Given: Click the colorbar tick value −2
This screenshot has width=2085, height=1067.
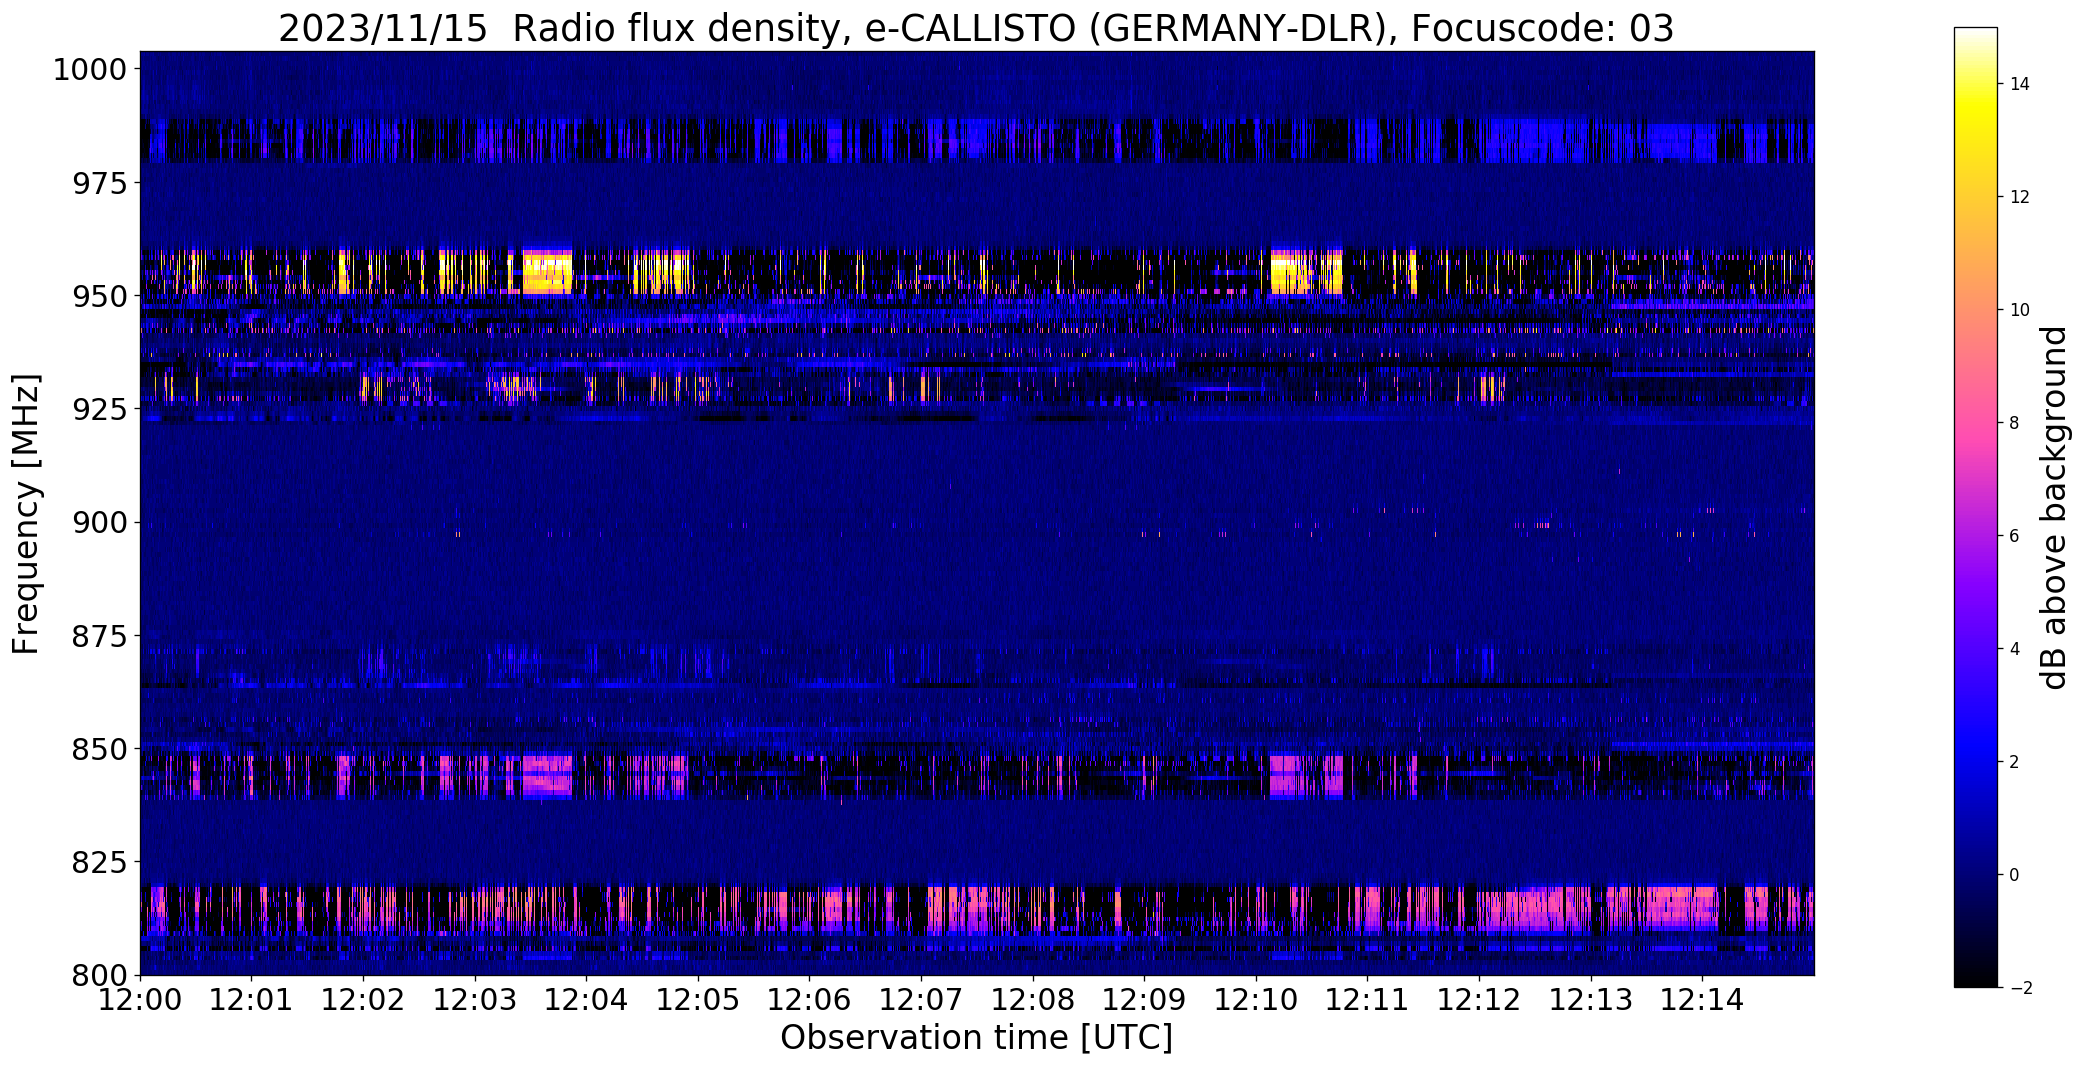Looking at the screenshot, I should tap(2020, 988).
